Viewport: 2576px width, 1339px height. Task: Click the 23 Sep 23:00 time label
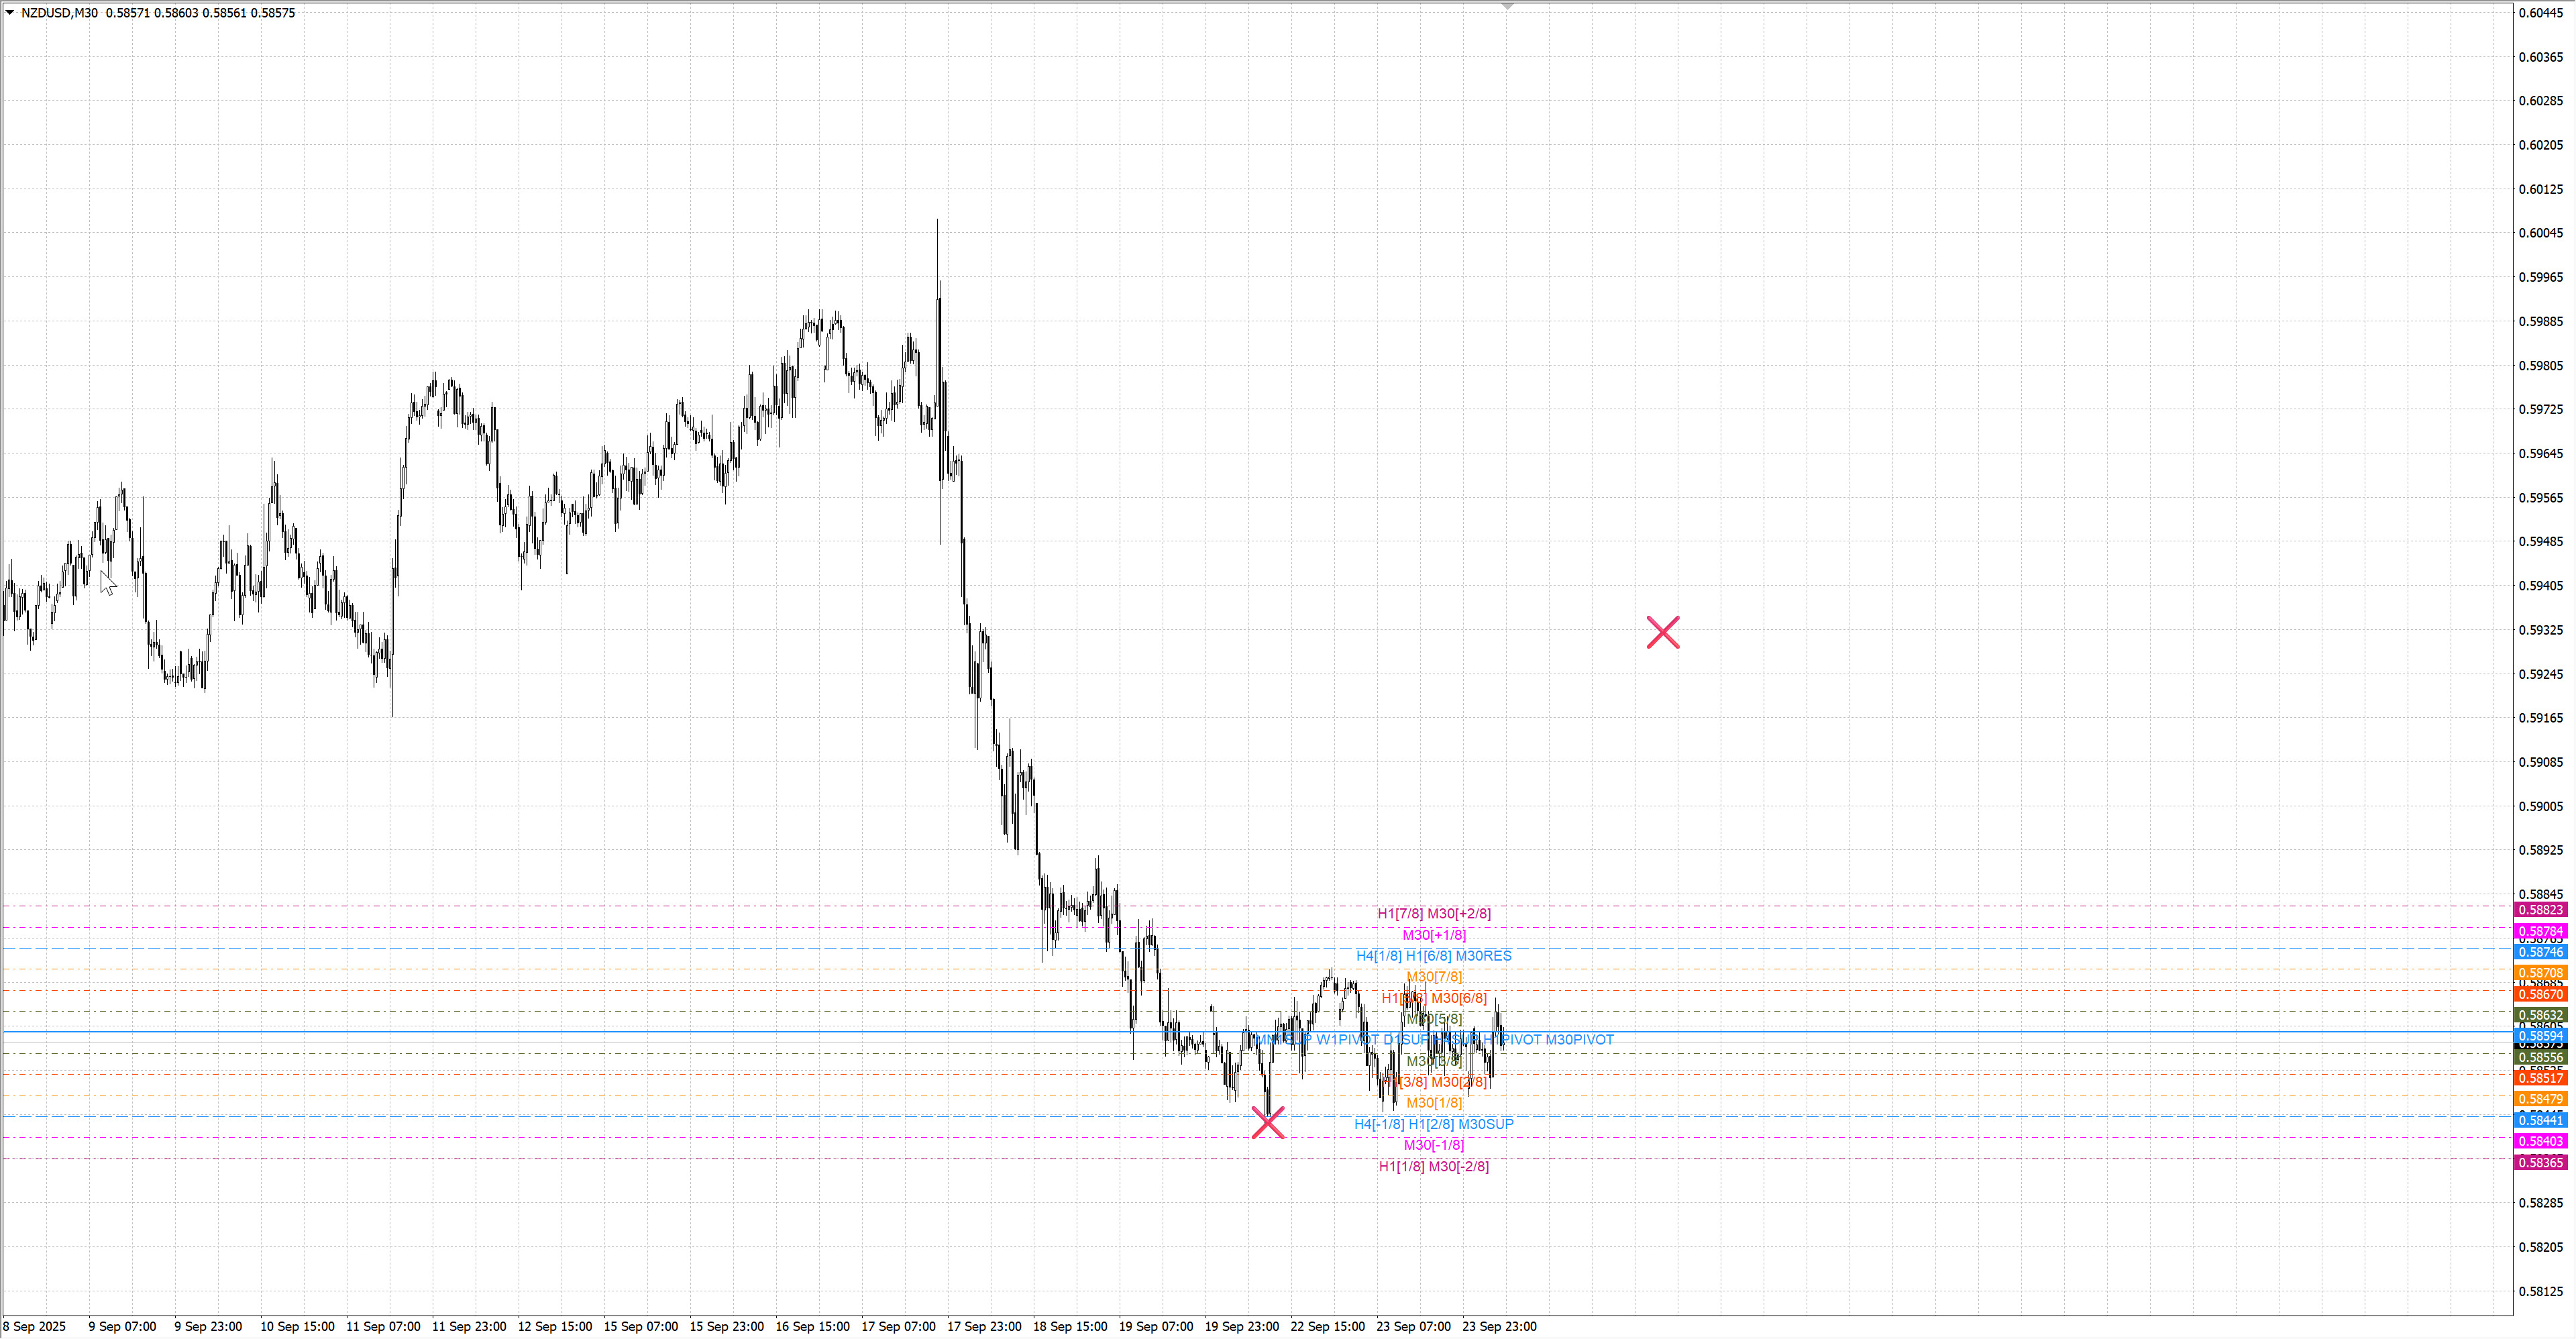tap(1499, 1326)
